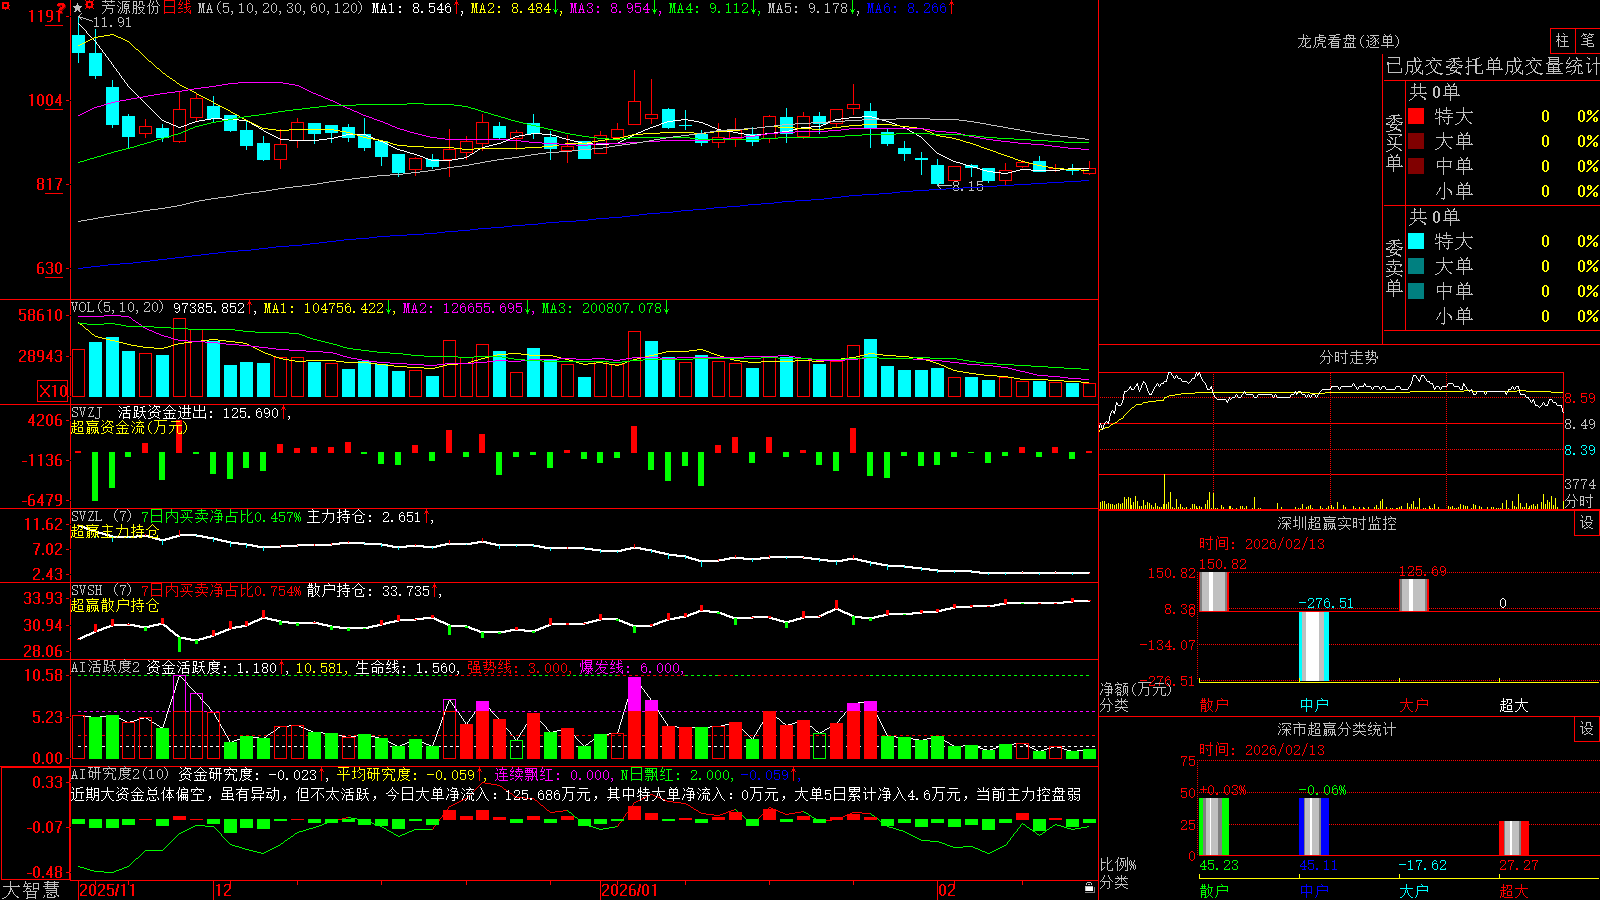Viewport: 1600px width, 900px height.
Task: Click the 芳源股份 stock name
Action: click(130, 8)
